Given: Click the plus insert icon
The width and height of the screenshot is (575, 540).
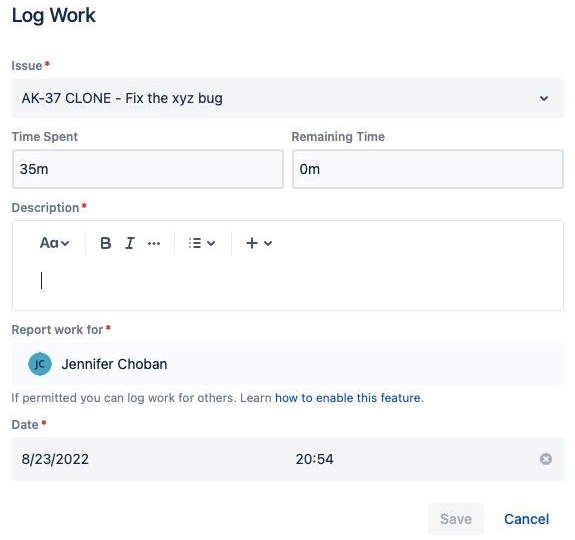Looking at the screenshot, I should tap(252, 243).
